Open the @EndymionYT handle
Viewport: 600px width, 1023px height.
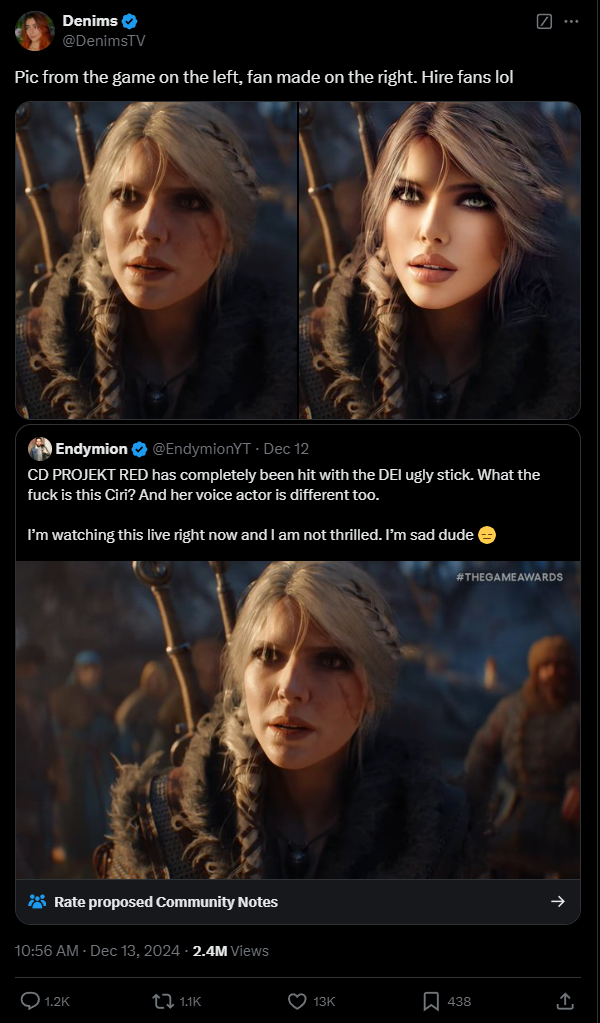coord(201,449)
